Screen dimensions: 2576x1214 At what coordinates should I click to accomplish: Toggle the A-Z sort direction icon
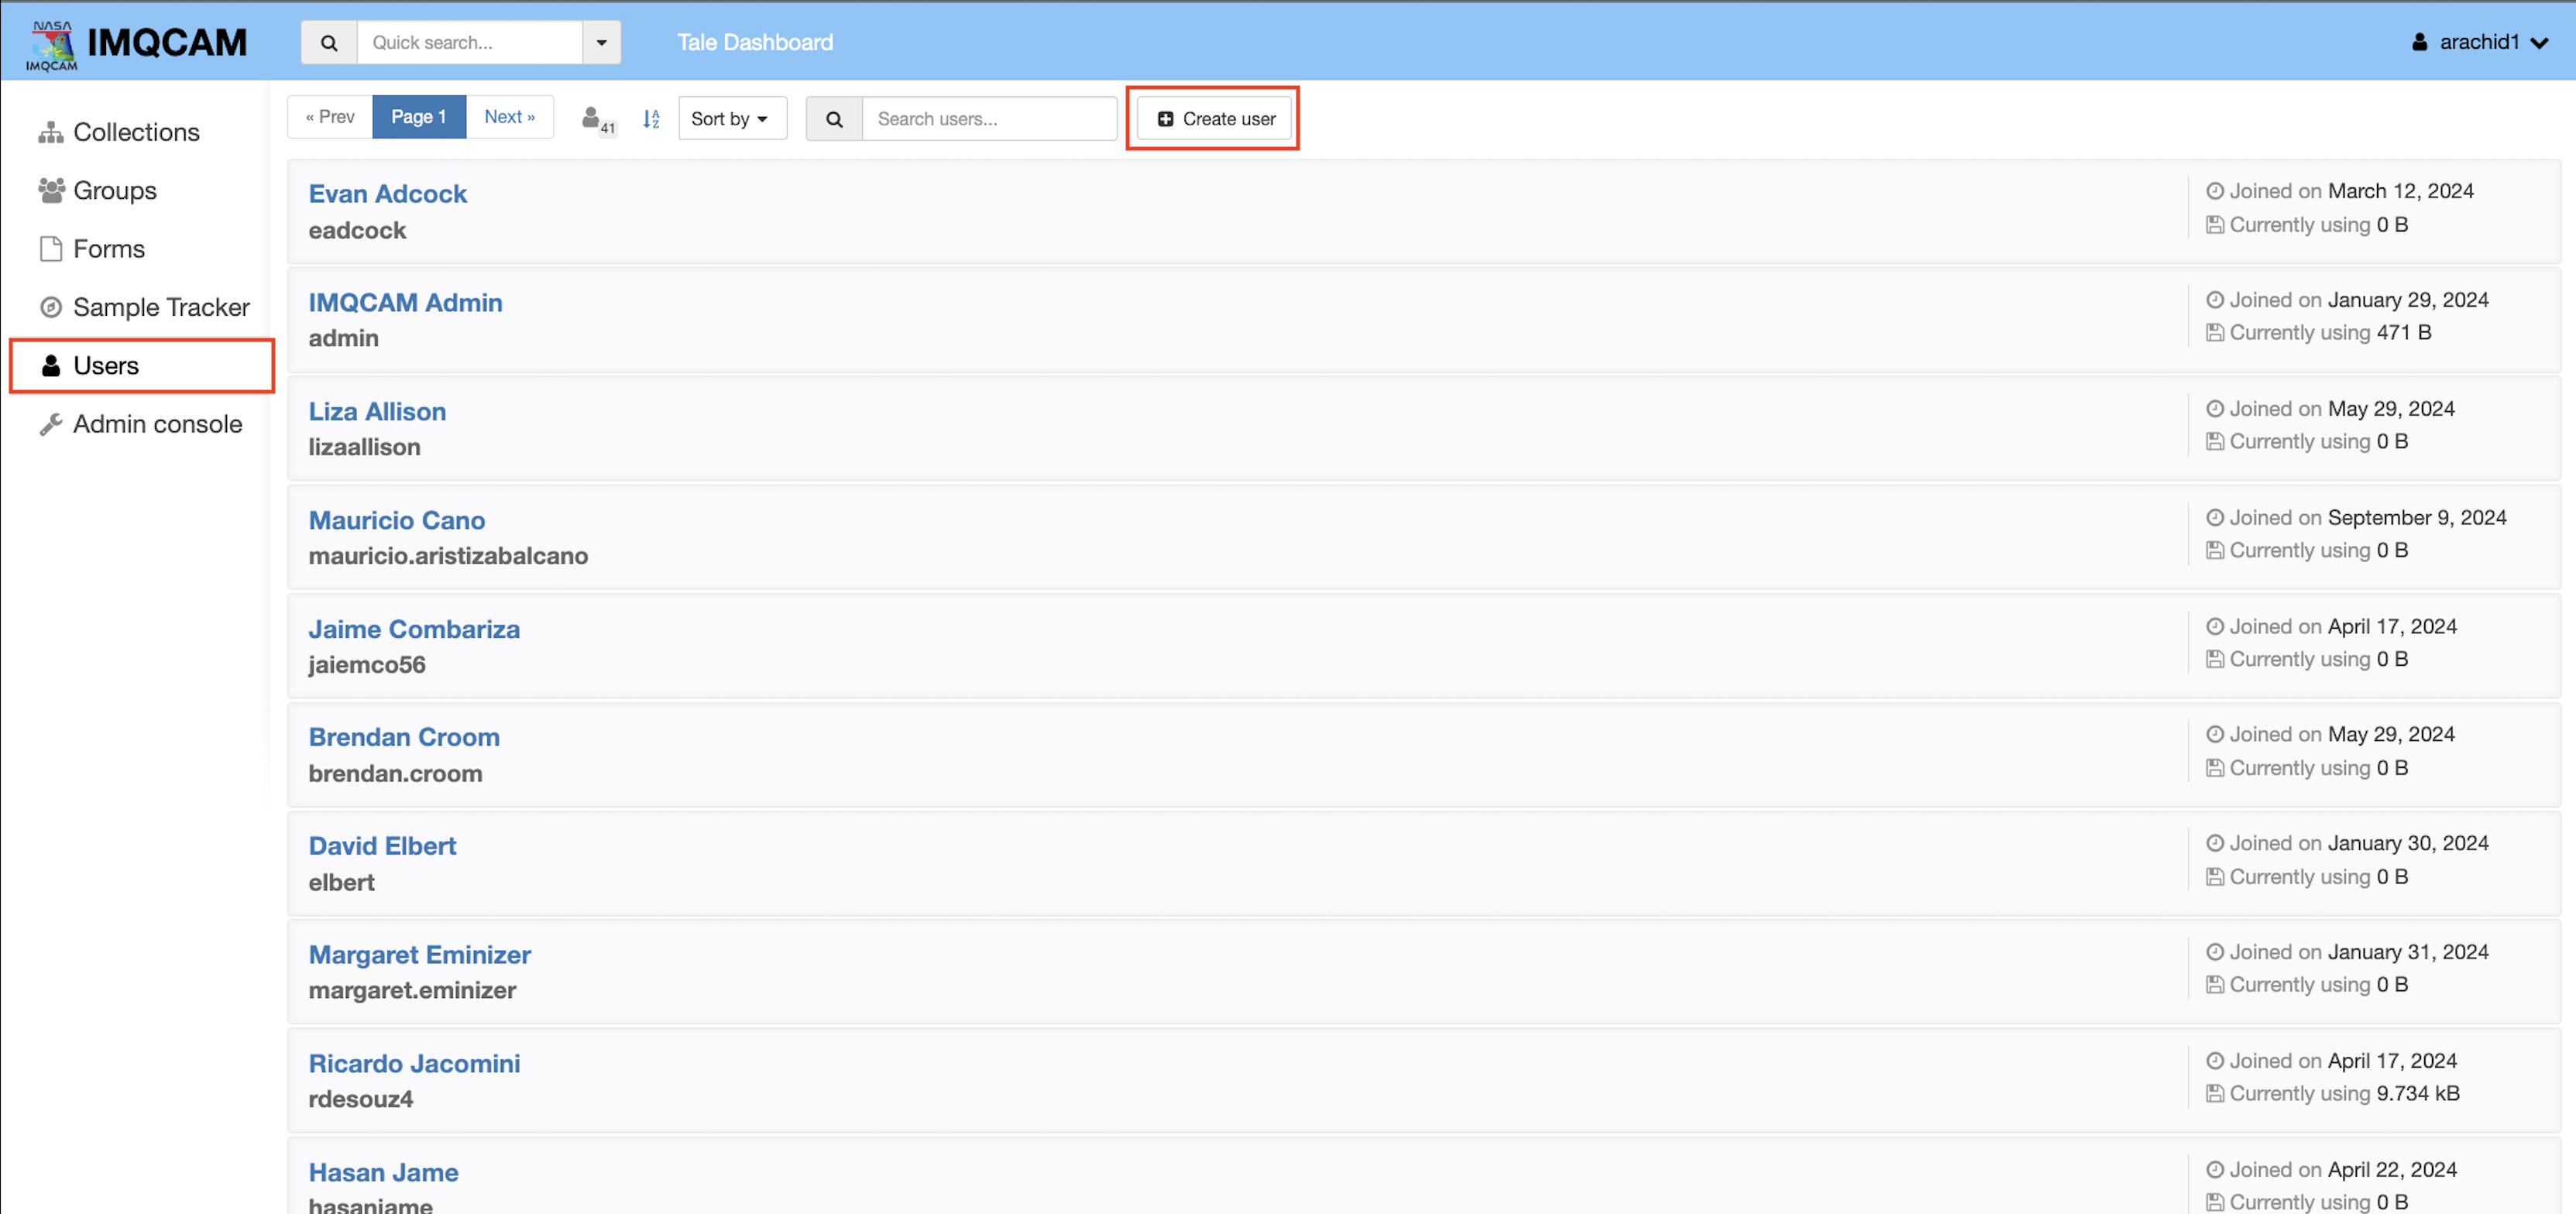(651, 119)
